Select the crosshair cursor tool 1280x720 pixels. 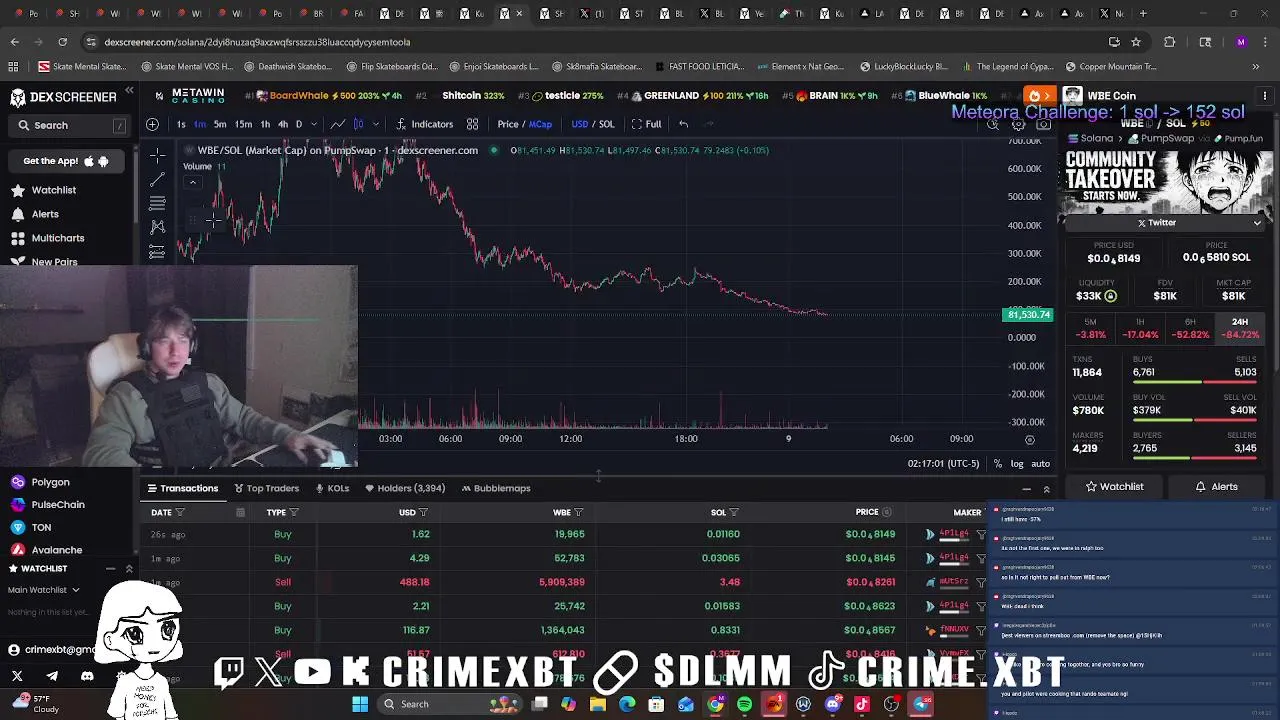[157, 155]
